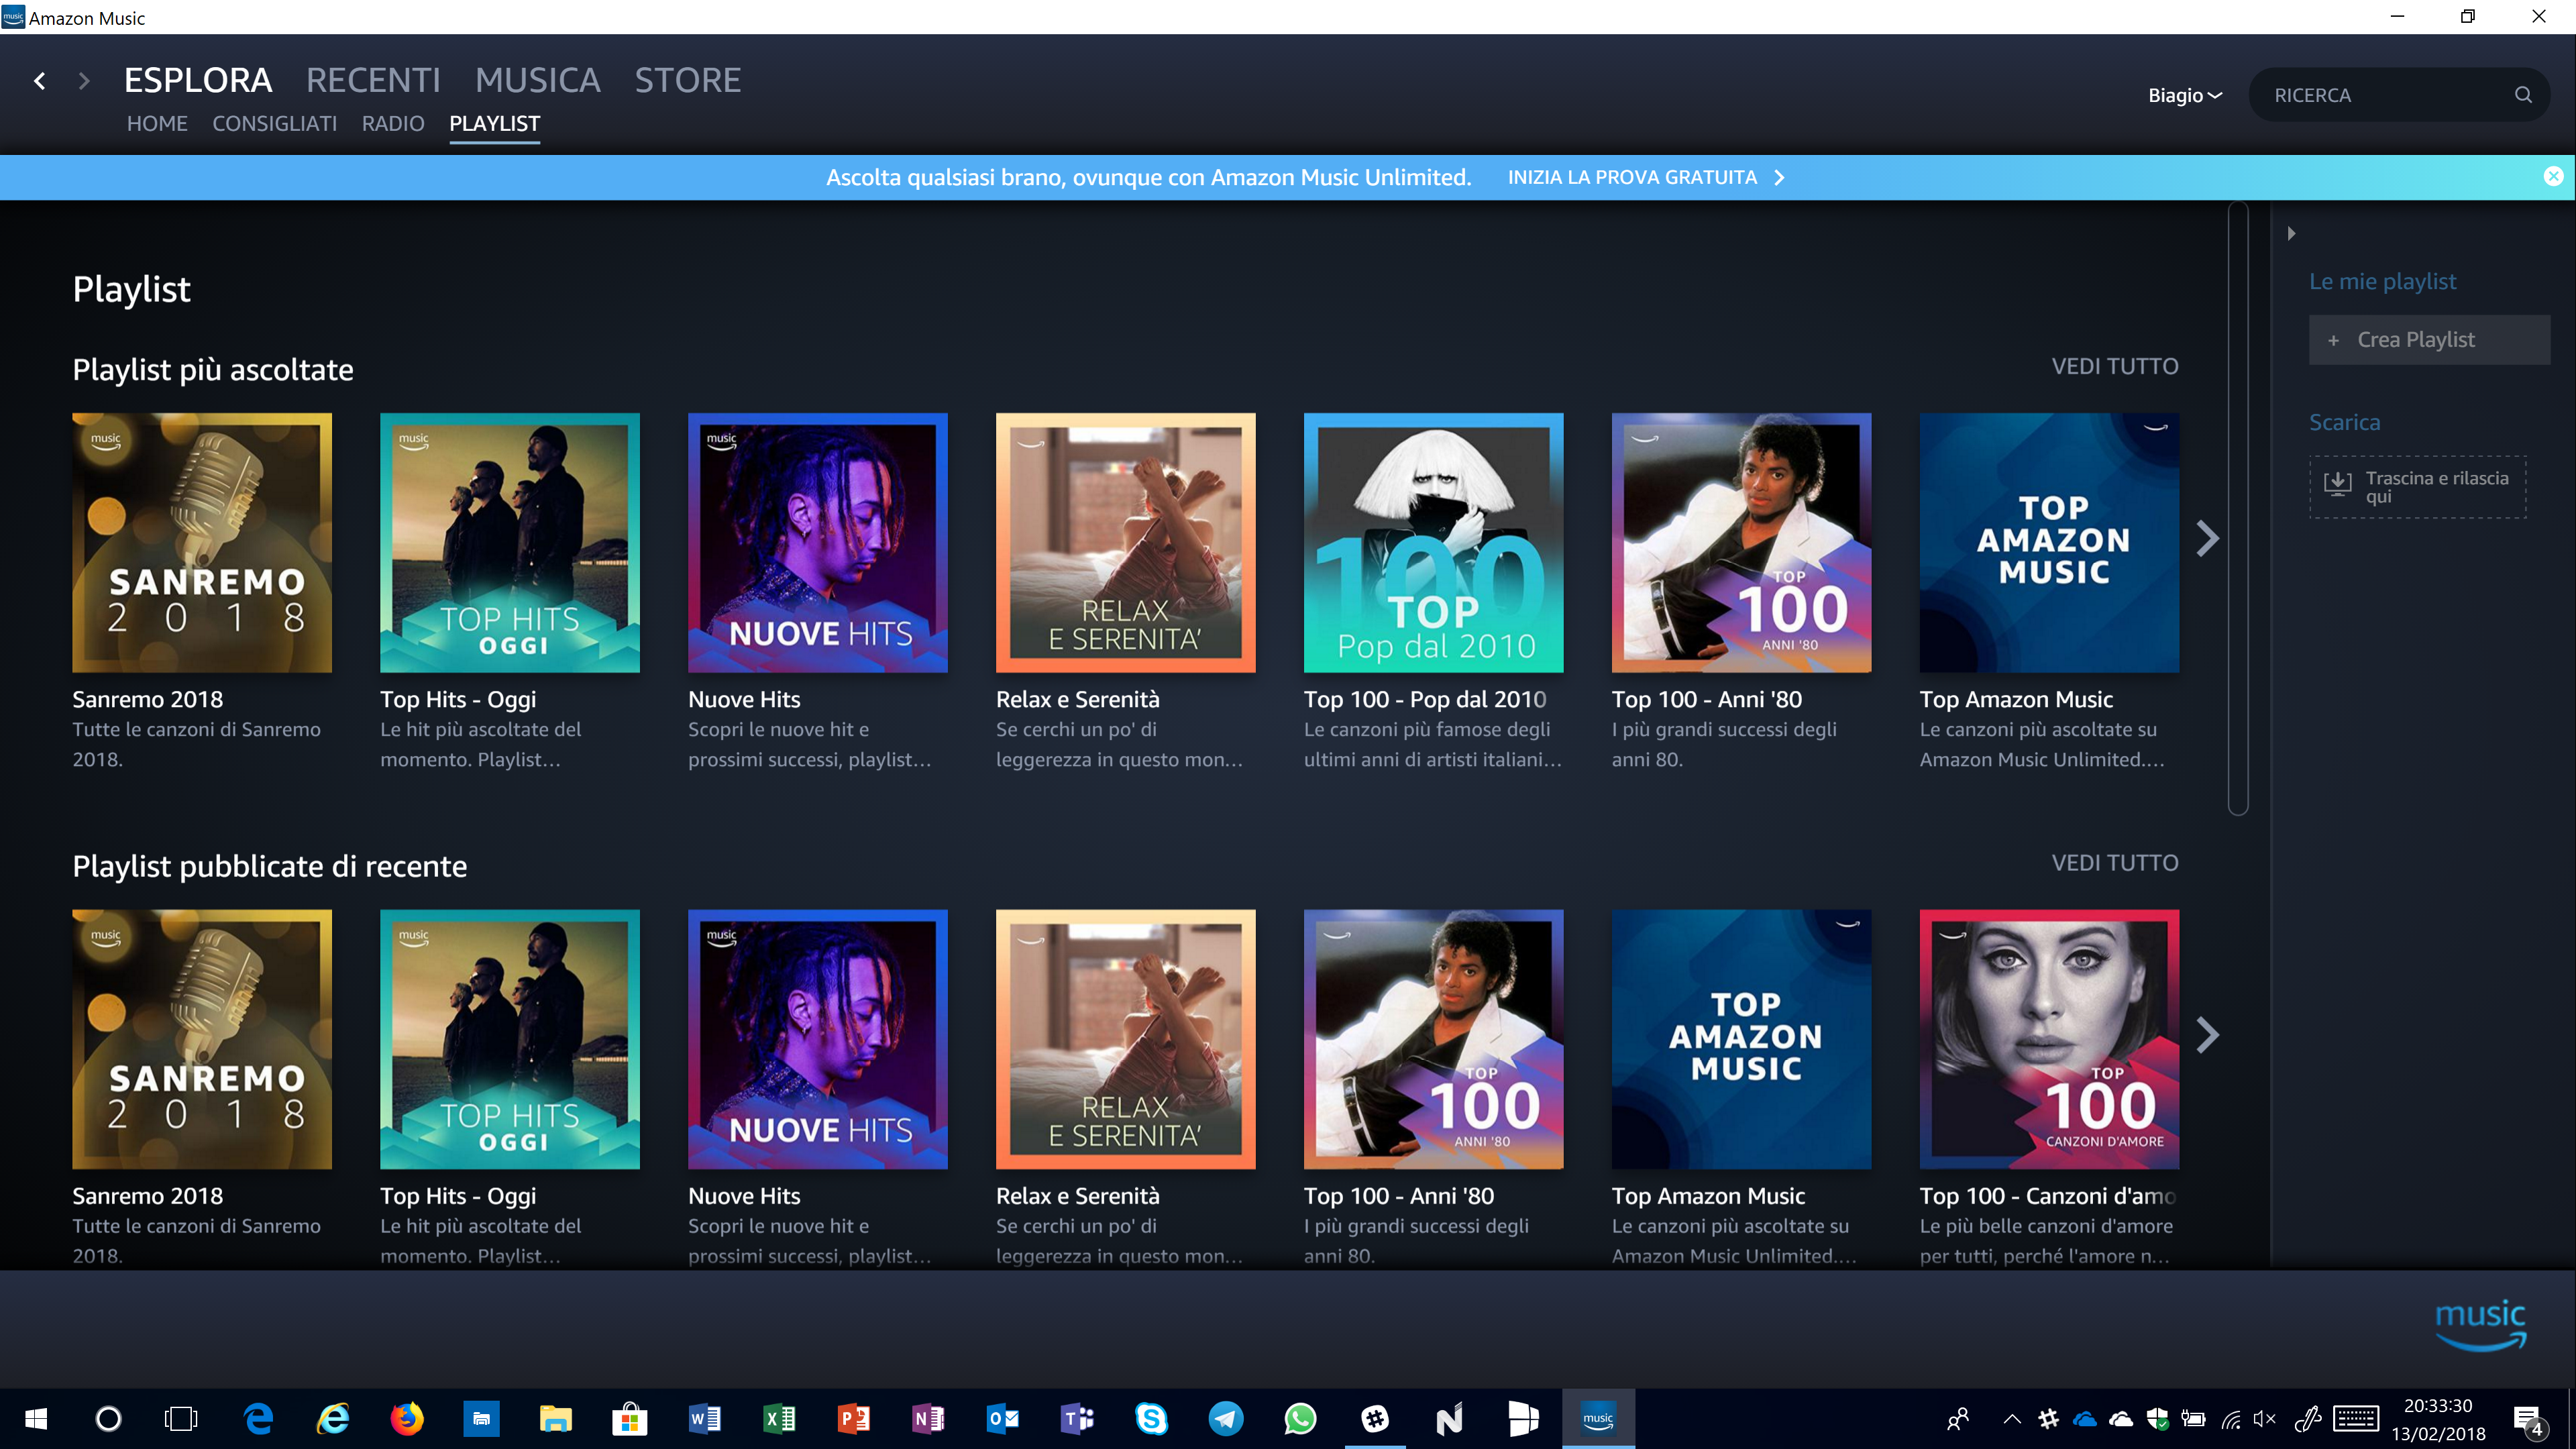Launch Firefox from taskbar
The image size is (2576, 1449).
[x=407, y=1418]
